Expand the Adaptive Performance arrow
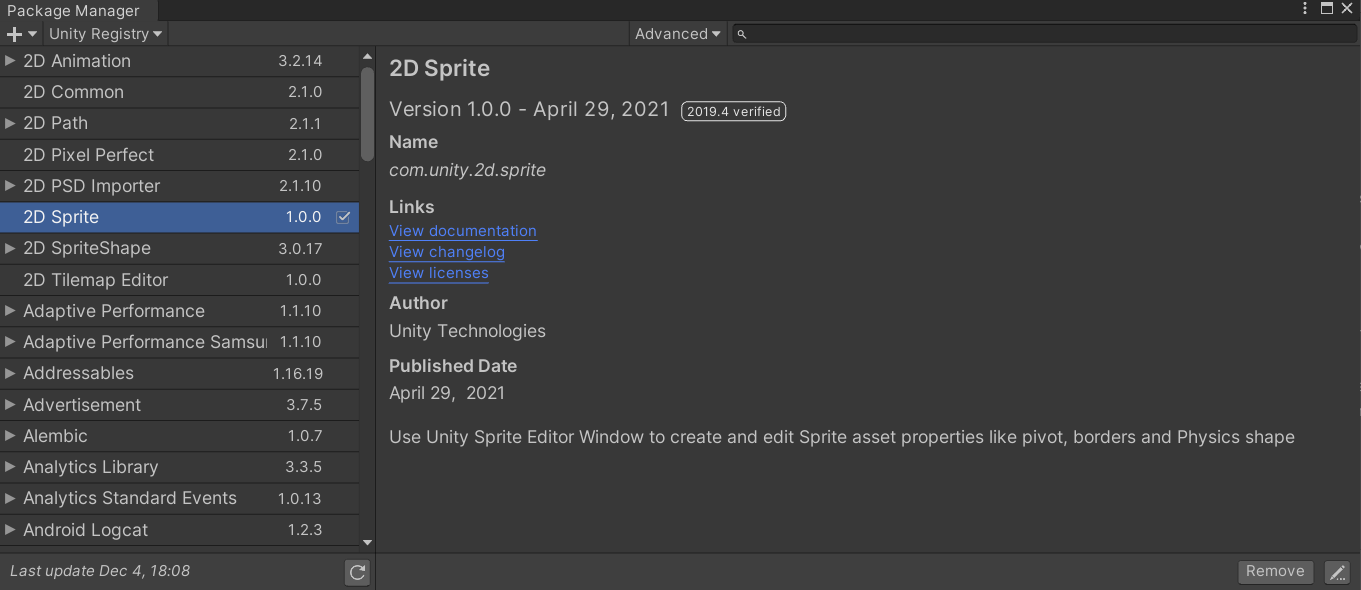Viewport: 1361px width, 590px height. point(10,311)
